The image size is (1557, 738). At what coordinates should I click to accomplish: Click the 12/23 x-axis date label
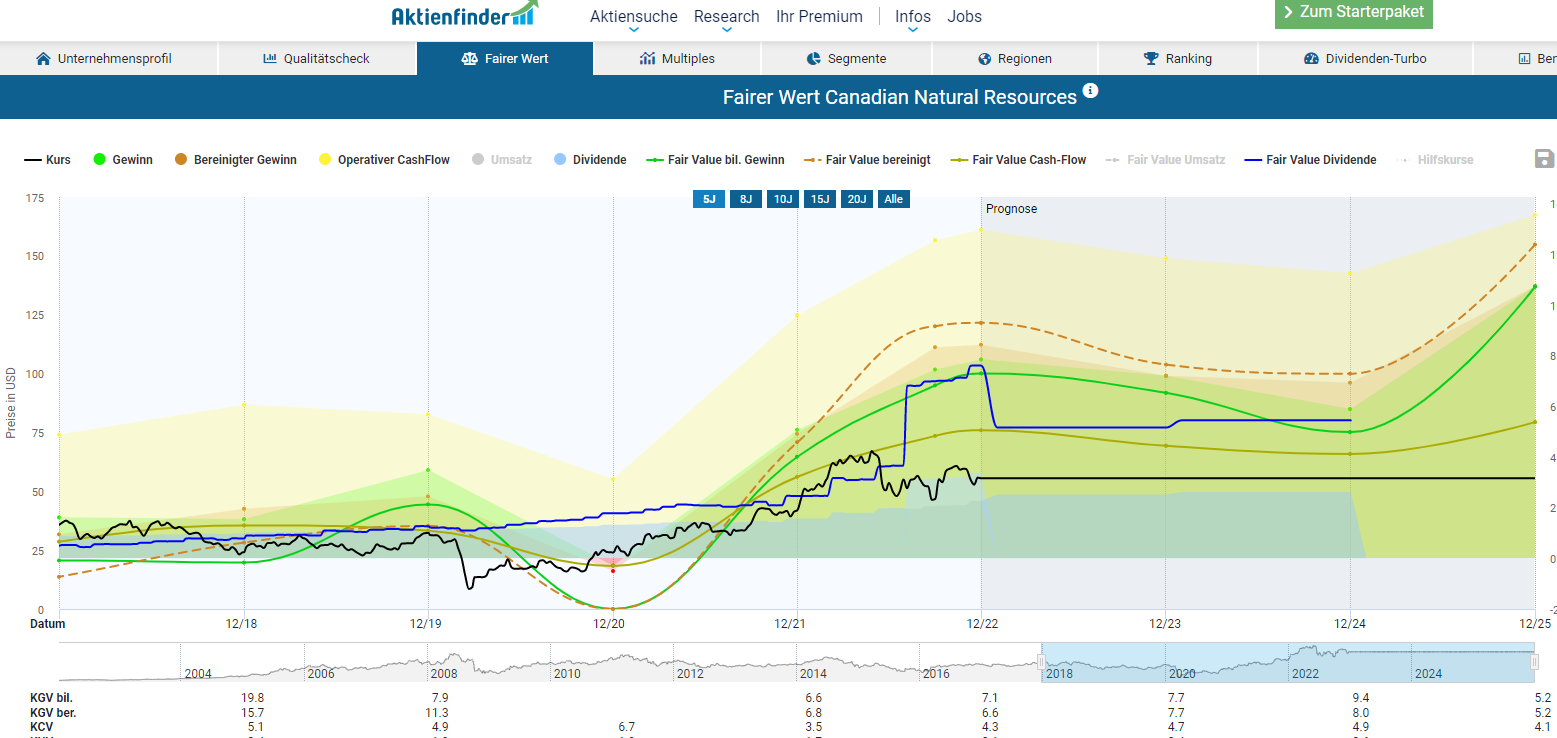click(1164, 624)
